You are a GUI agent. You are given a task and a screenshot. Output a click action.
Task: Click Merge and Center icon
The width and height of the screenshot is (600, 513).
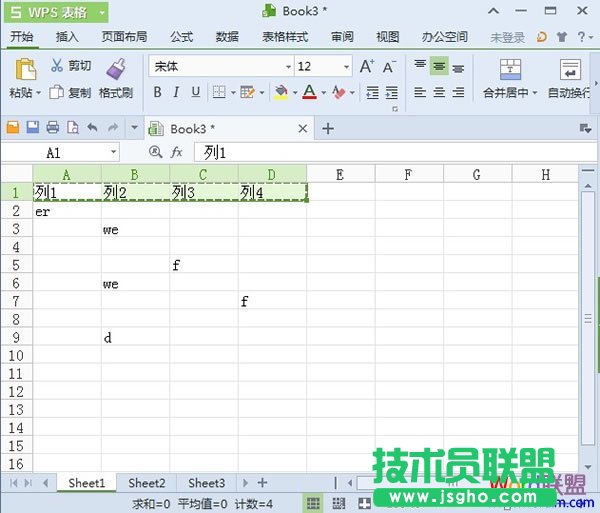click(x=510, y=69)
